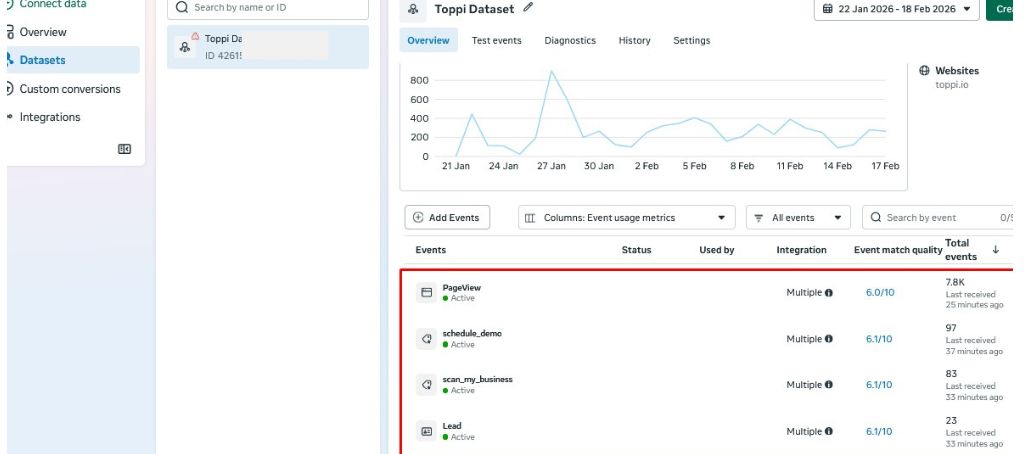This screenshot has width=1024, height=454.
Task: Switch to the Test events tab
Action: click(496, 41)
